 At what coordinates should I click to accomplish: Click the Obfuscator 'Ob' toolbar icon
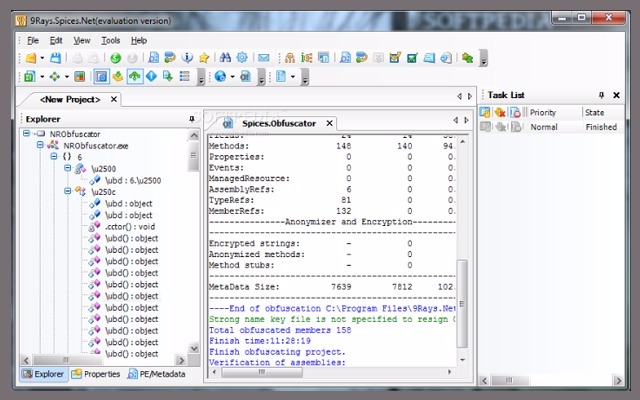coord(245,76)
